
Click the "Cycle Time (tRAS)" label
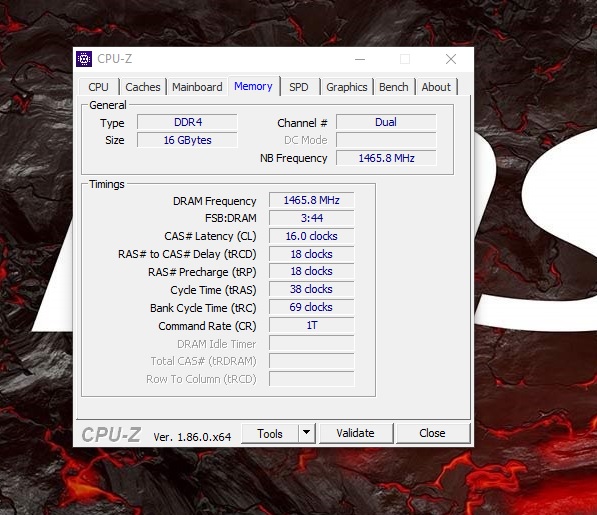point(213,290)
